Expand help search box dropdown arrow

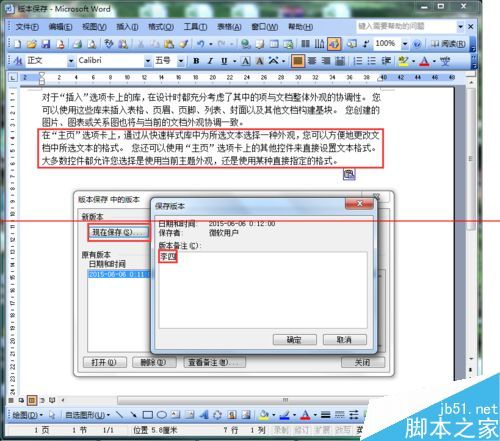[x=460, y=27]
